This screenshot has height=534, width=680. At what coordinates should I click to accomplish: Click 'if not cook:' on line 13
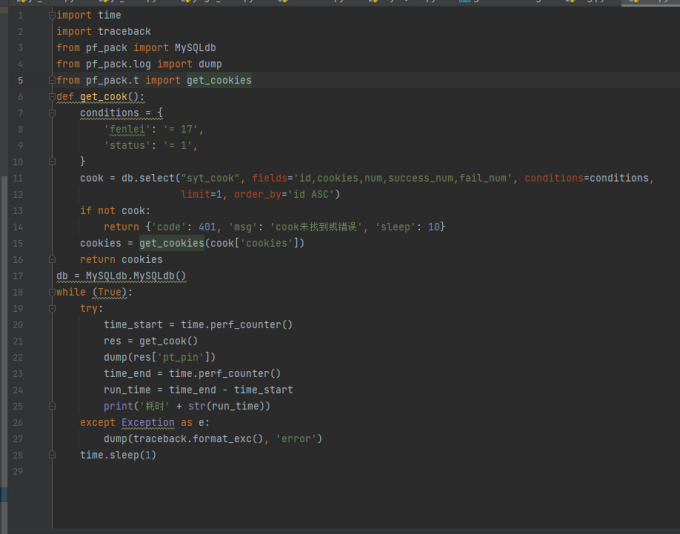[x=115, y=211]
